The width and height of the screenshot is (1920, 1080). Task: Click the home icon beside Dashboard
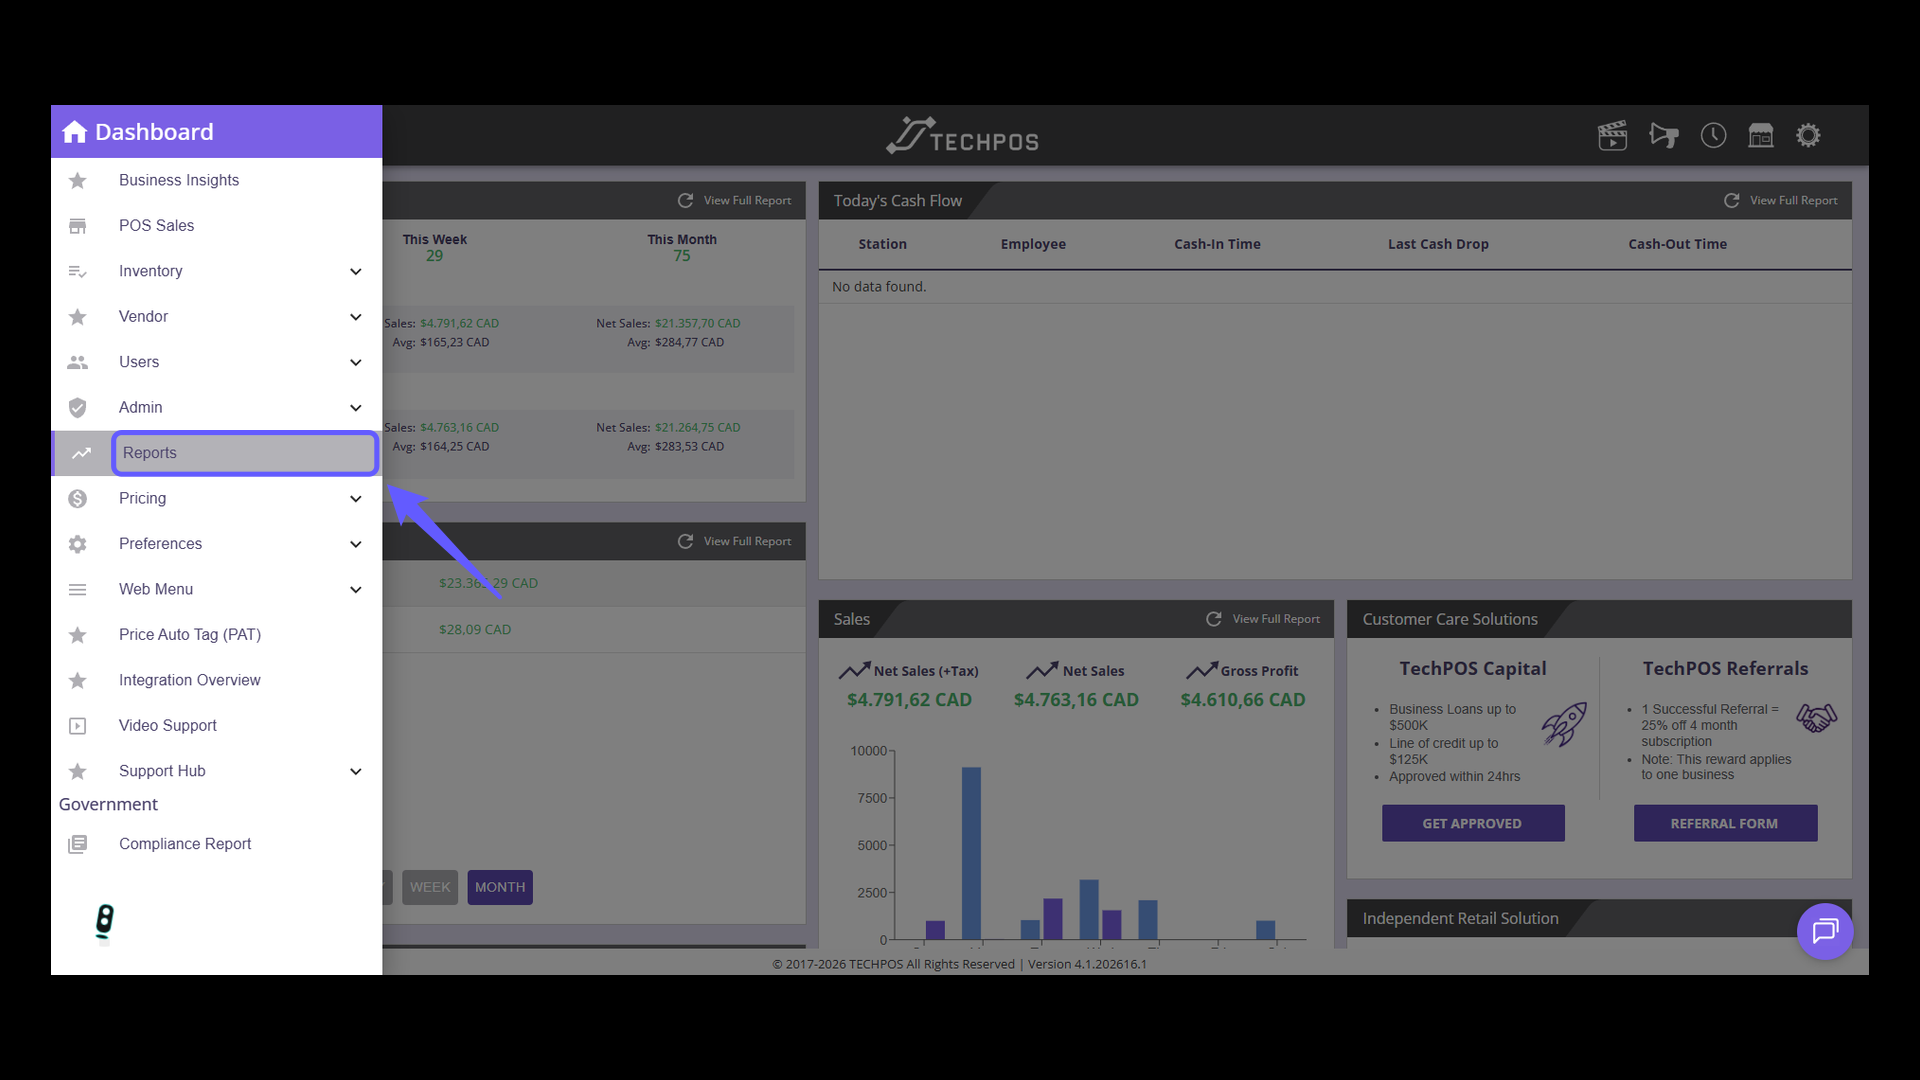coord(75,131)
